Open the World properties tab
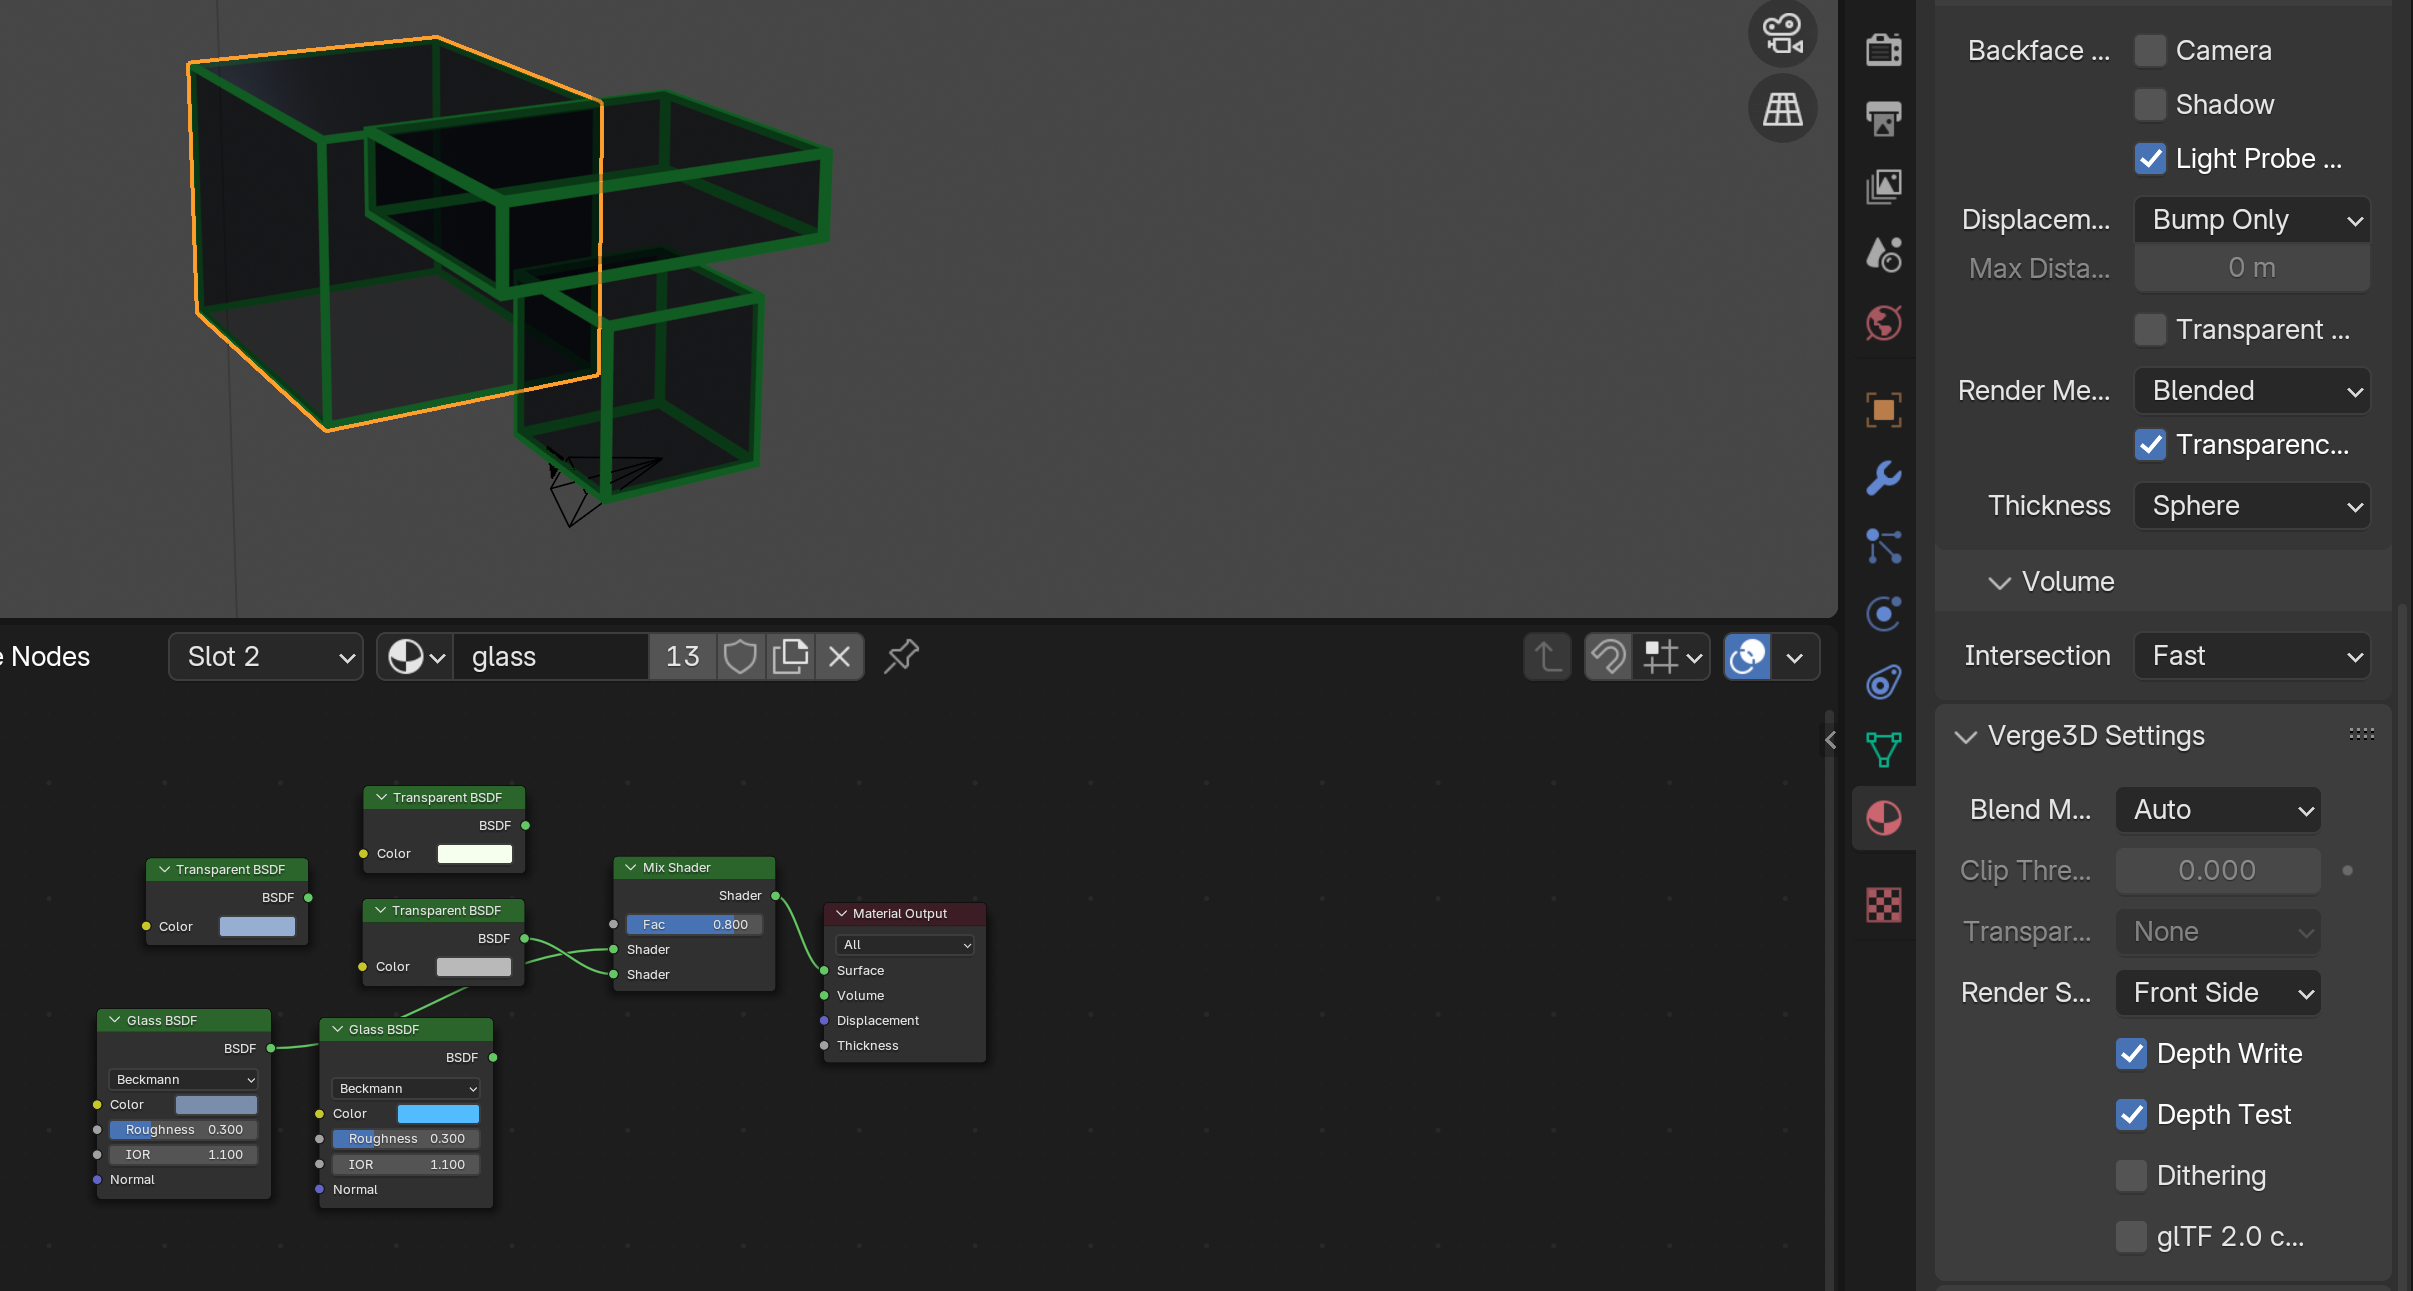Screen dimensions: 2413x1291 click(1884, 323)
